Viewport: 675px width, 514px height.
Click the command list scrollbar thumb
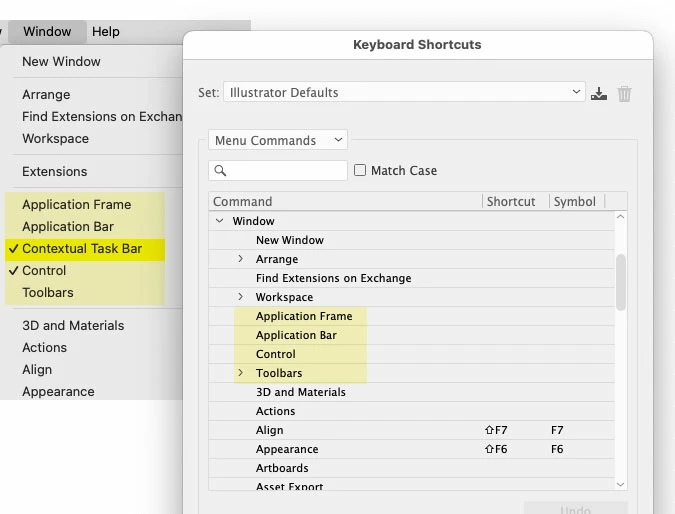[620, 282]
